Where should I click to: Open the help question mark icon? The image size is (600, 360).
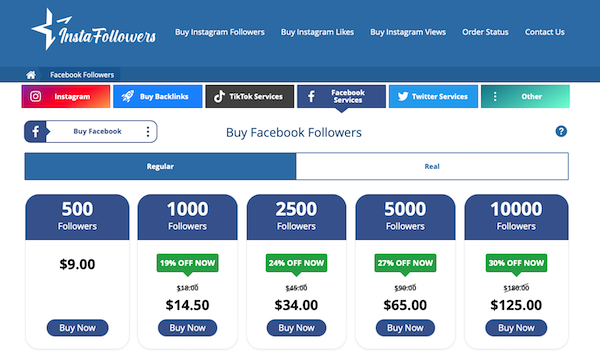[561, 132]
